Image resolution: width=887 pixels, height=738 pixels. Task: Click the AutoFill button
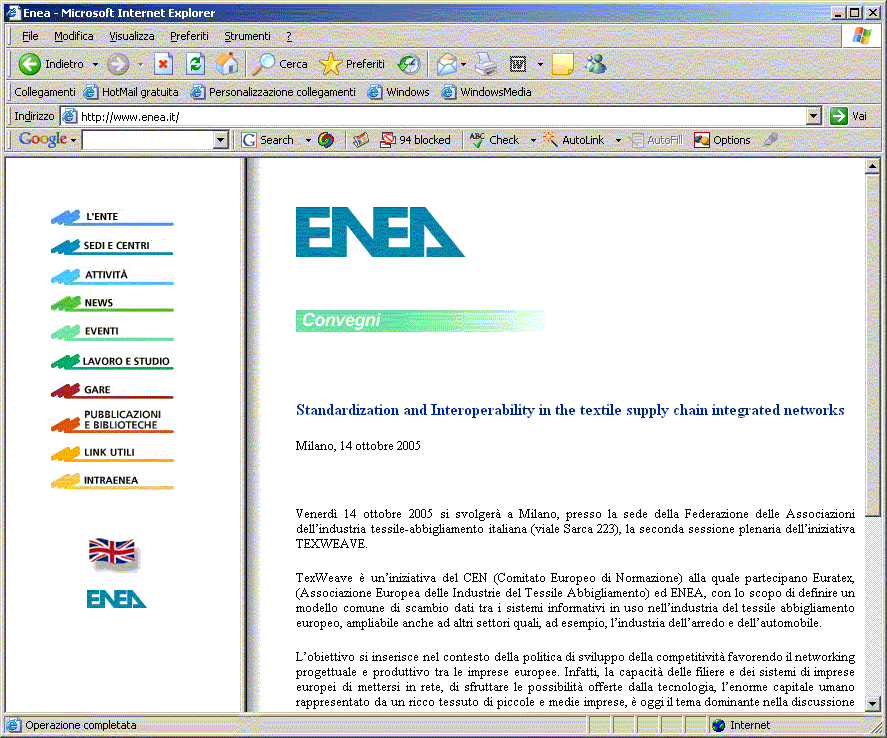coord(657,140)
